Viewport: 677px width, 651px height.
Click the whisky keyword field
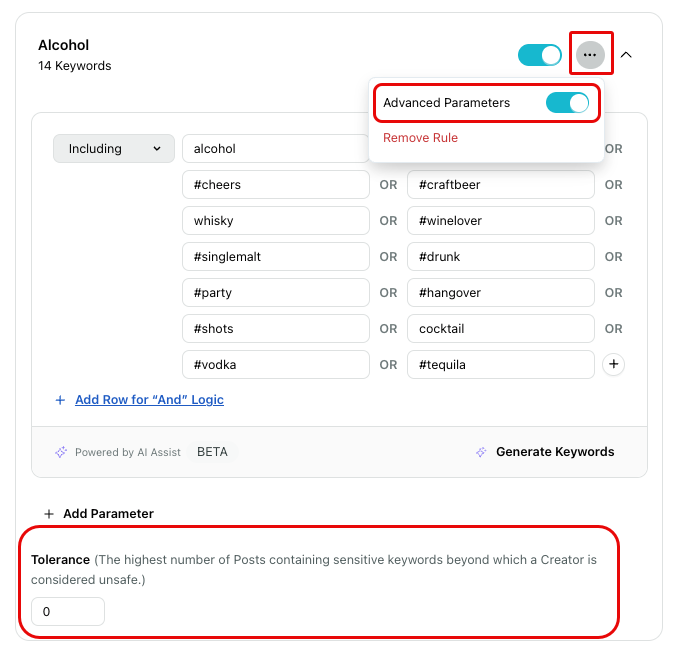276,221
